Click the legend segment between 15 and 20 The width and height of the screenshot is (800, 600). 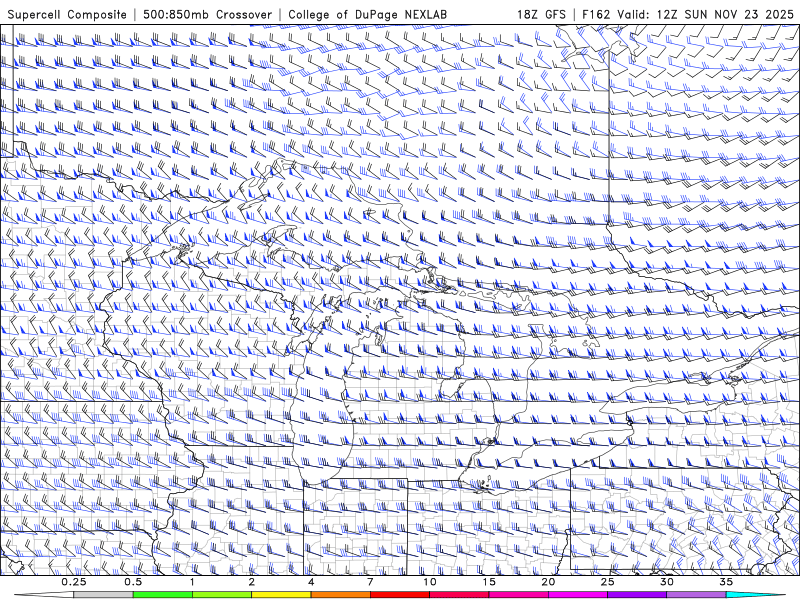[518, 595]
